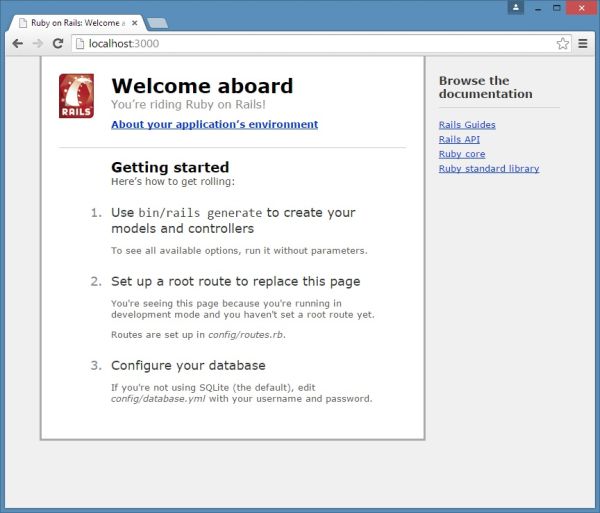Click 'Set up a root route' heading
This screenshot has width=600, height=513.
pos(236,282)
